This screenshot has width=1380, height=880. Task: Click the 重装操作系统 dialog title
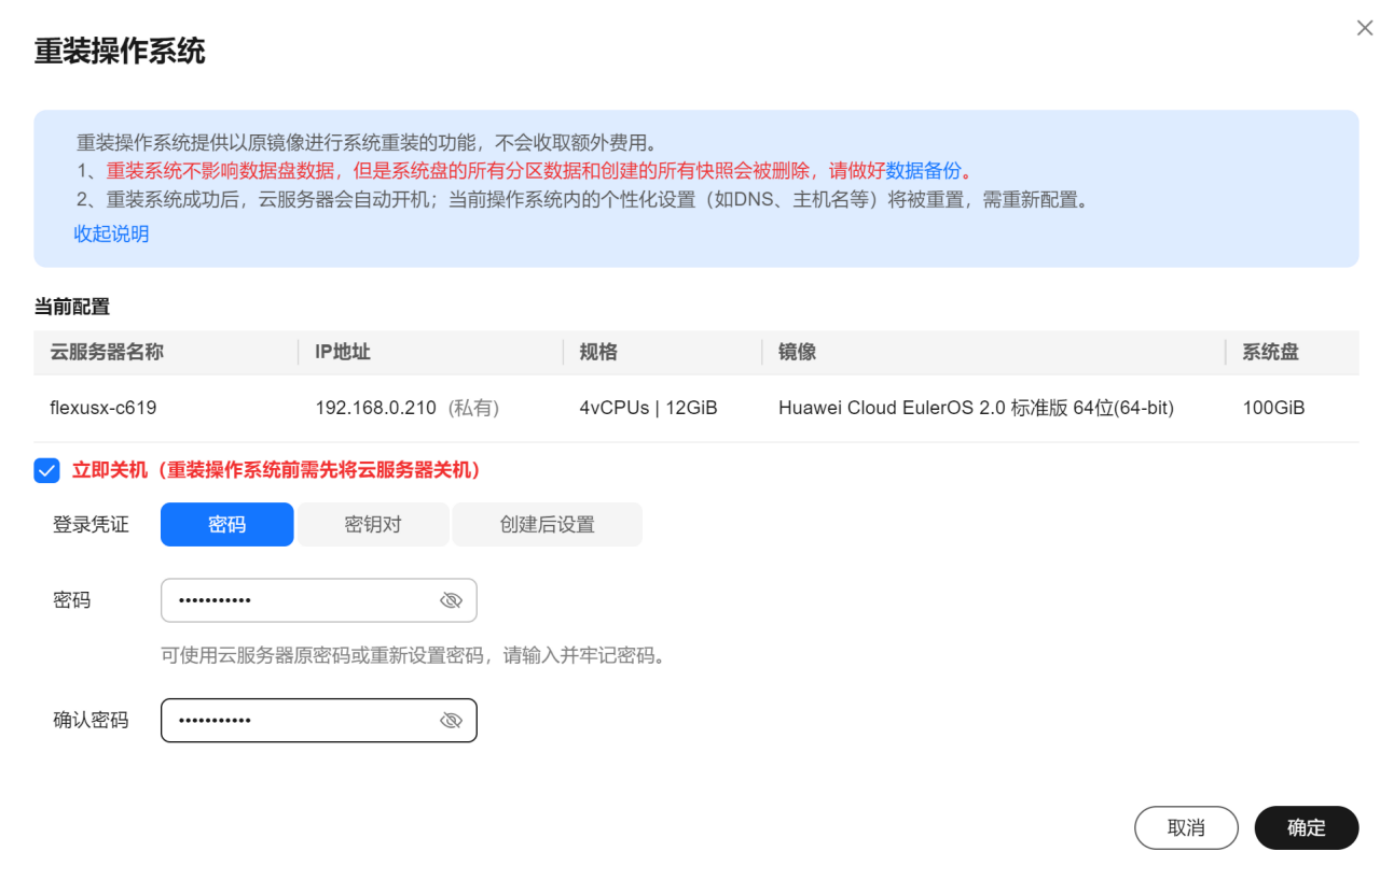(x=120, y=51)
